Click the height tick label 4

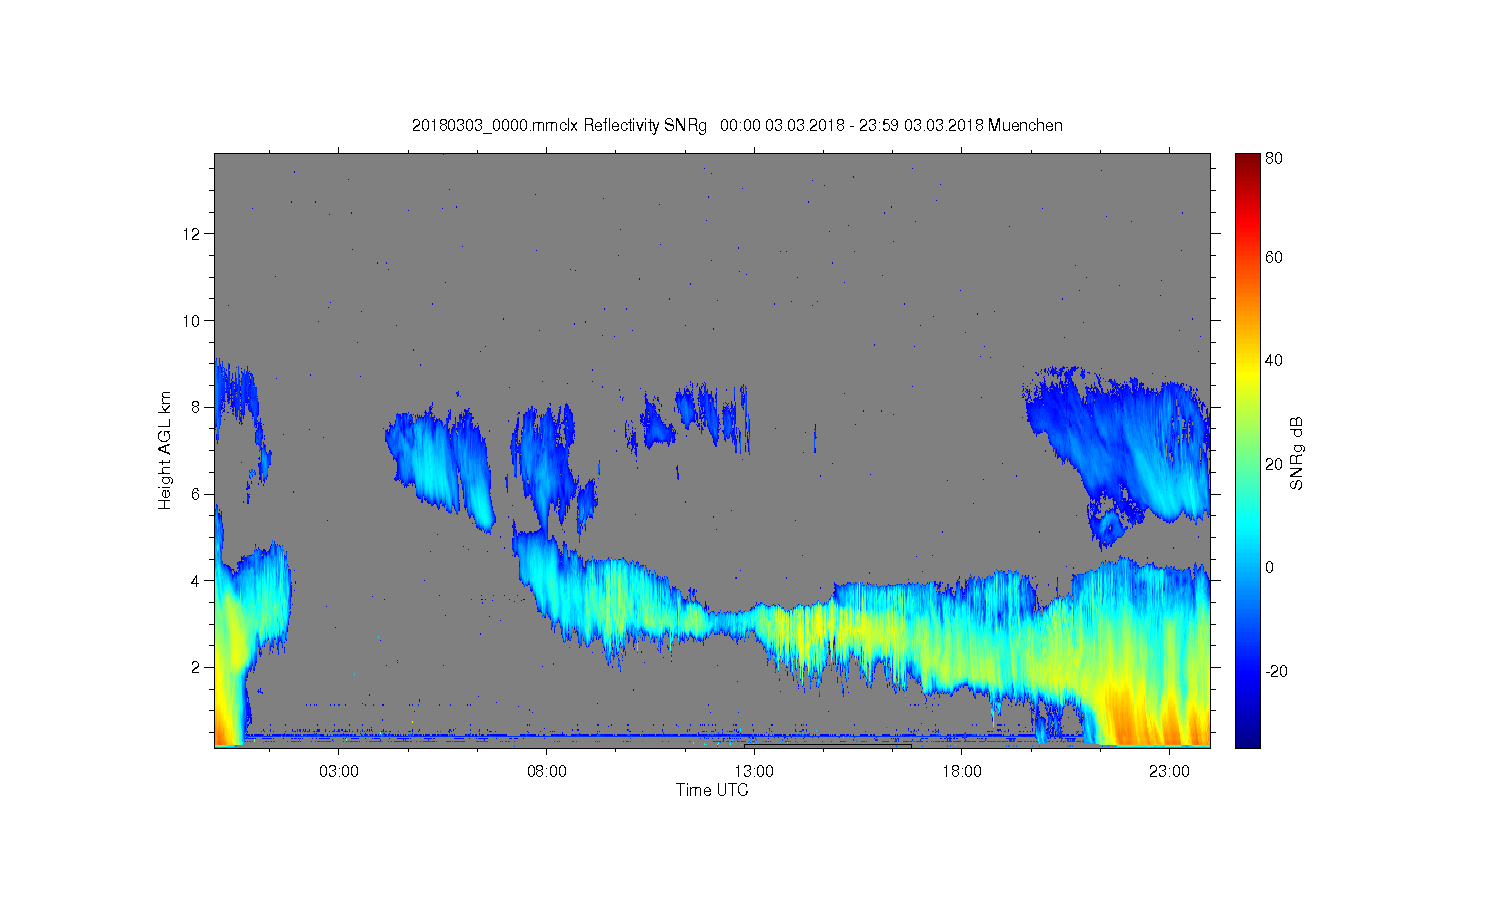(196, 581)
